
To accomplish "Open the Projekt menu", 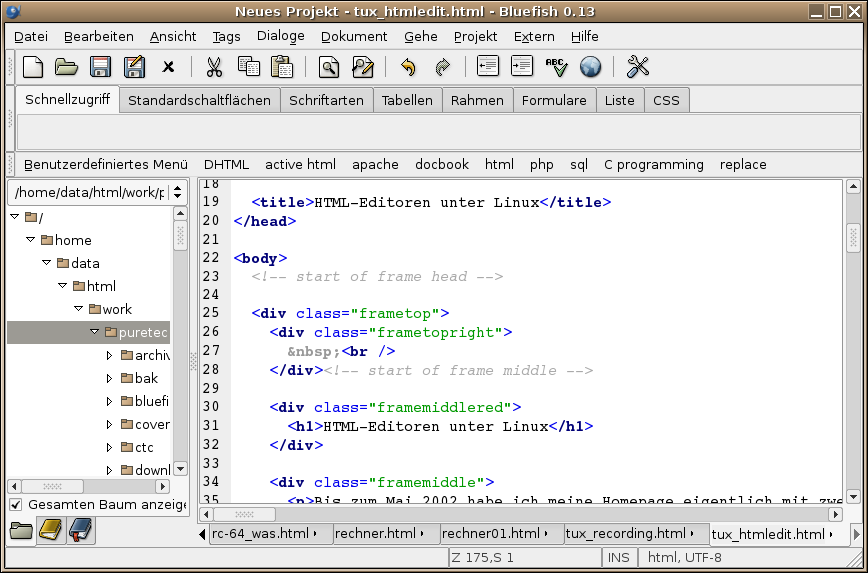I will pyautogui.click(x=476, y=37).
